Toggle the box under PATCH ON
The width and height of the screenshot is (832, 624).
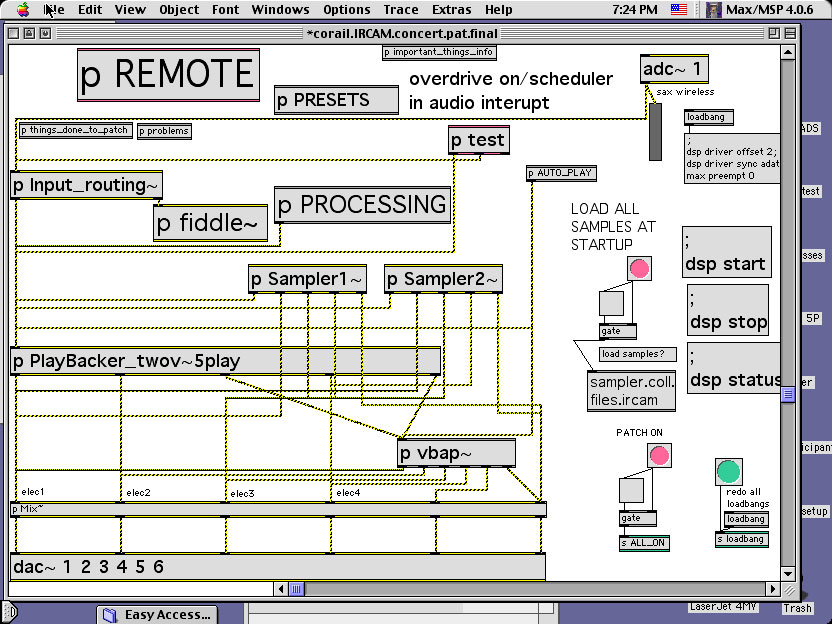tap(631, 490)
